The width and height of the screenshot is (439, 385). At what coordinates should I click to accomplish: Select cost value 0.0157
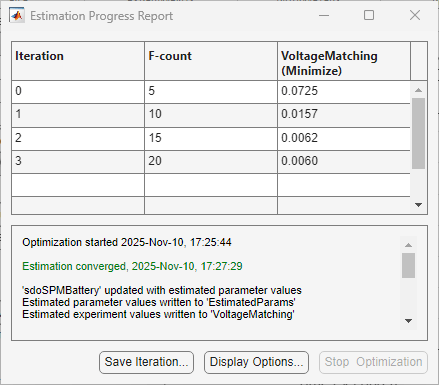(344, 115)
